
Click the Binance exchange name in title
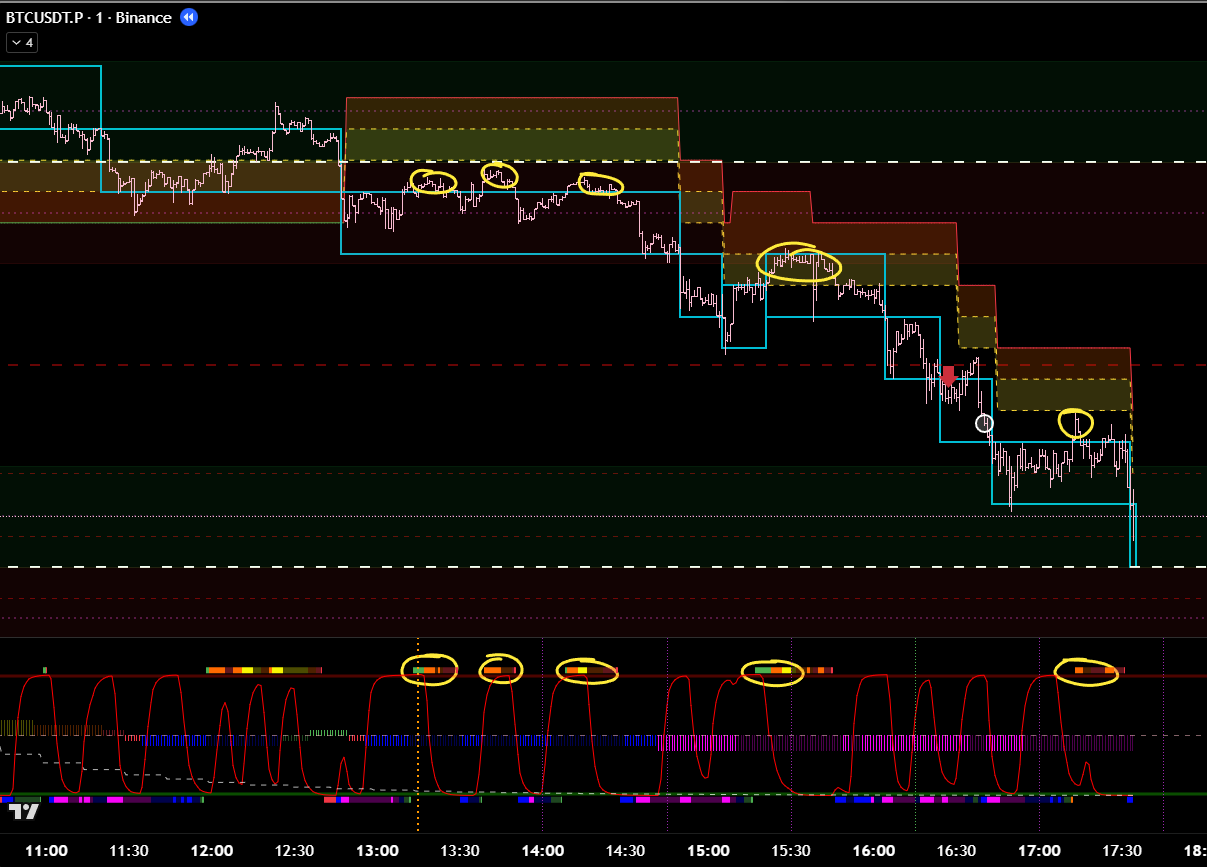click(x=142, y=17)
